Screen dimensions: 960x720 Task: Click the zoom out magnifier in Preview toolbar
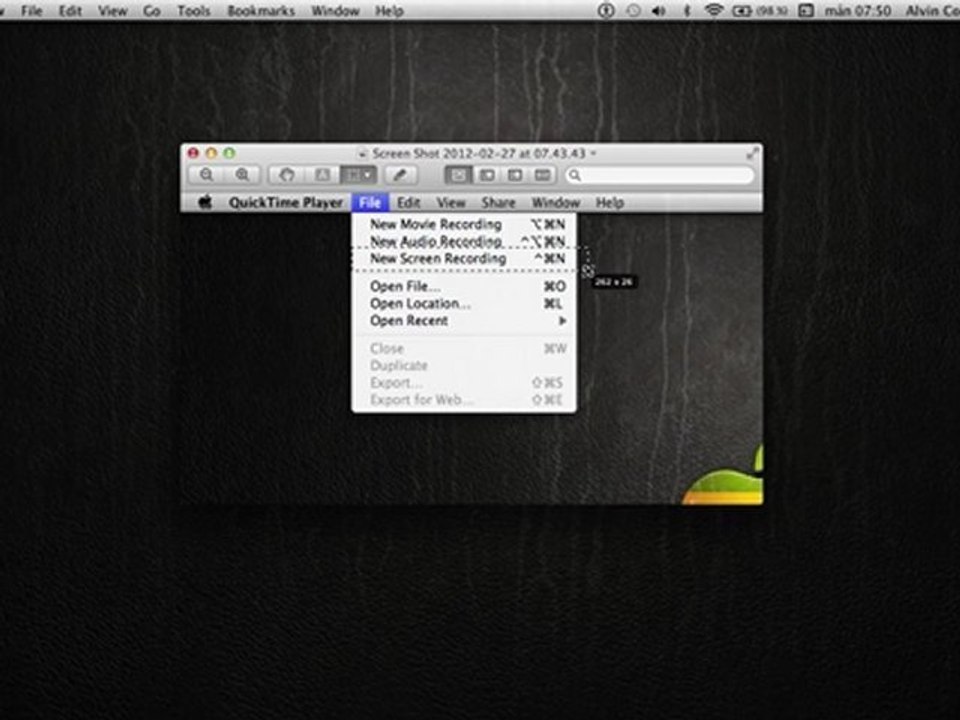[207, 175]
